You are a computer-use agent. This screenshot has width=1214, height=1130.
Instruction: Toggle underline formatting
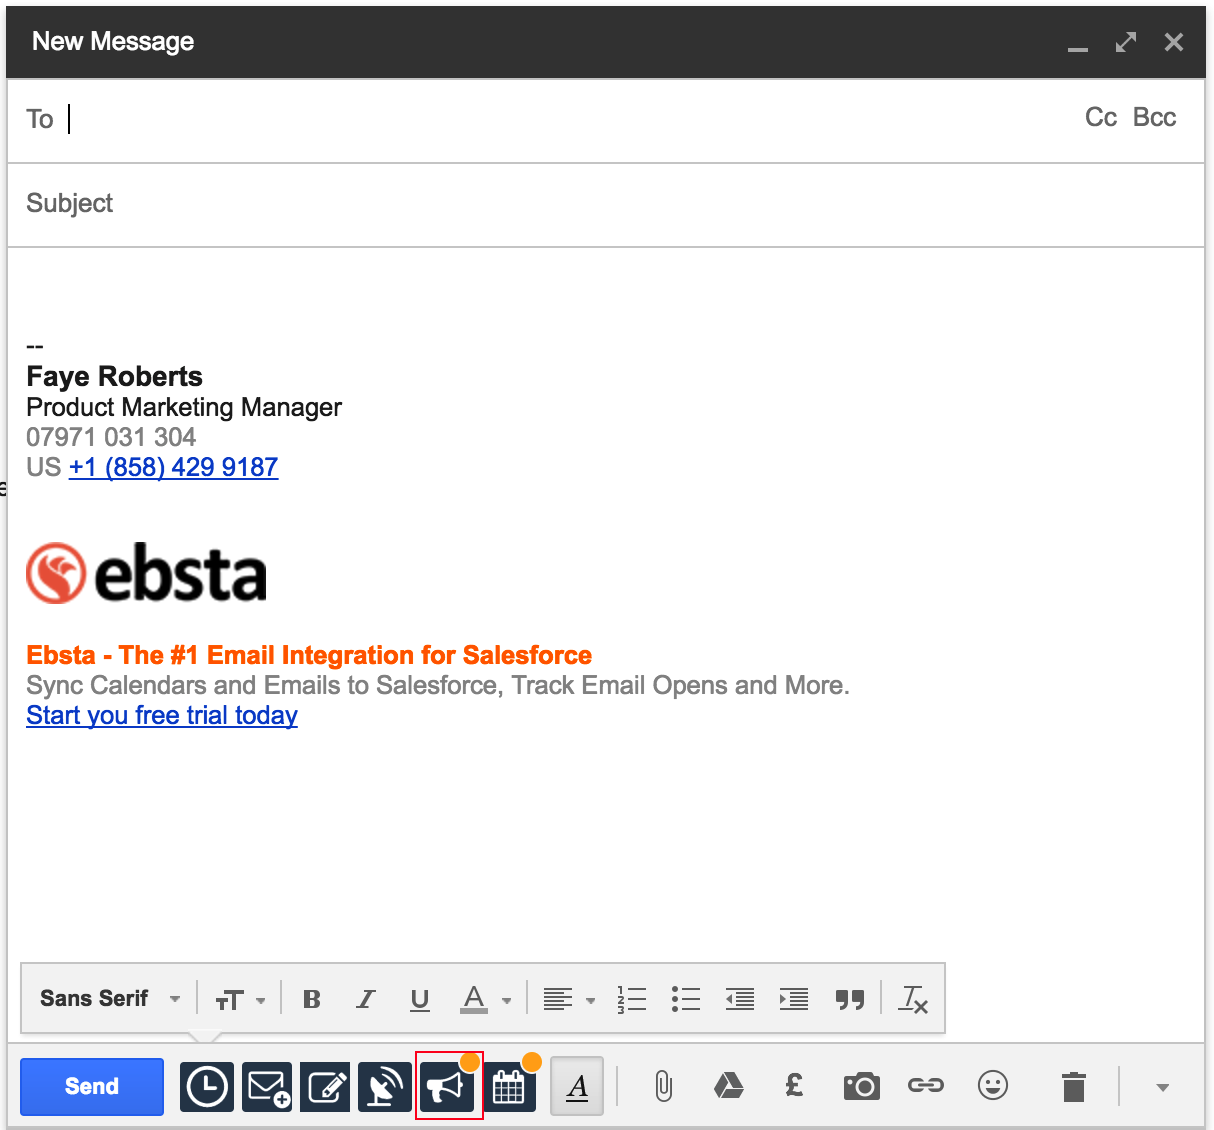[420, 999]
